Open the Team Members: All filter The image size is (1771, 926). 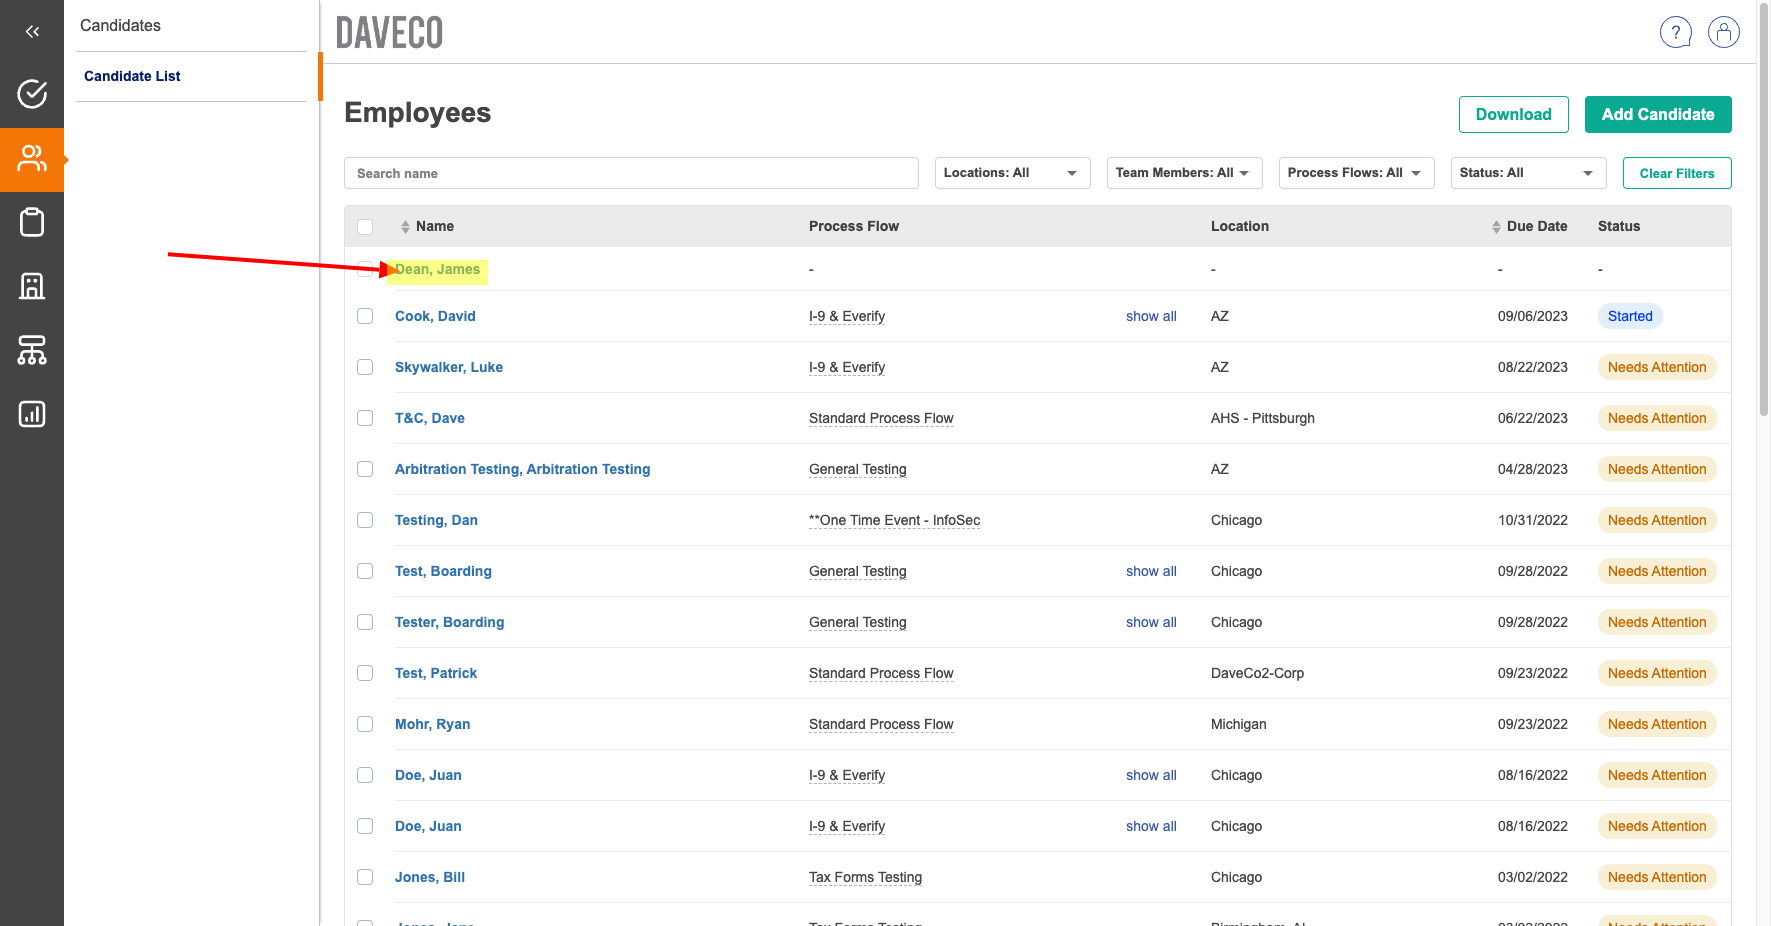pyautogui.click(x=1183, y=173)
